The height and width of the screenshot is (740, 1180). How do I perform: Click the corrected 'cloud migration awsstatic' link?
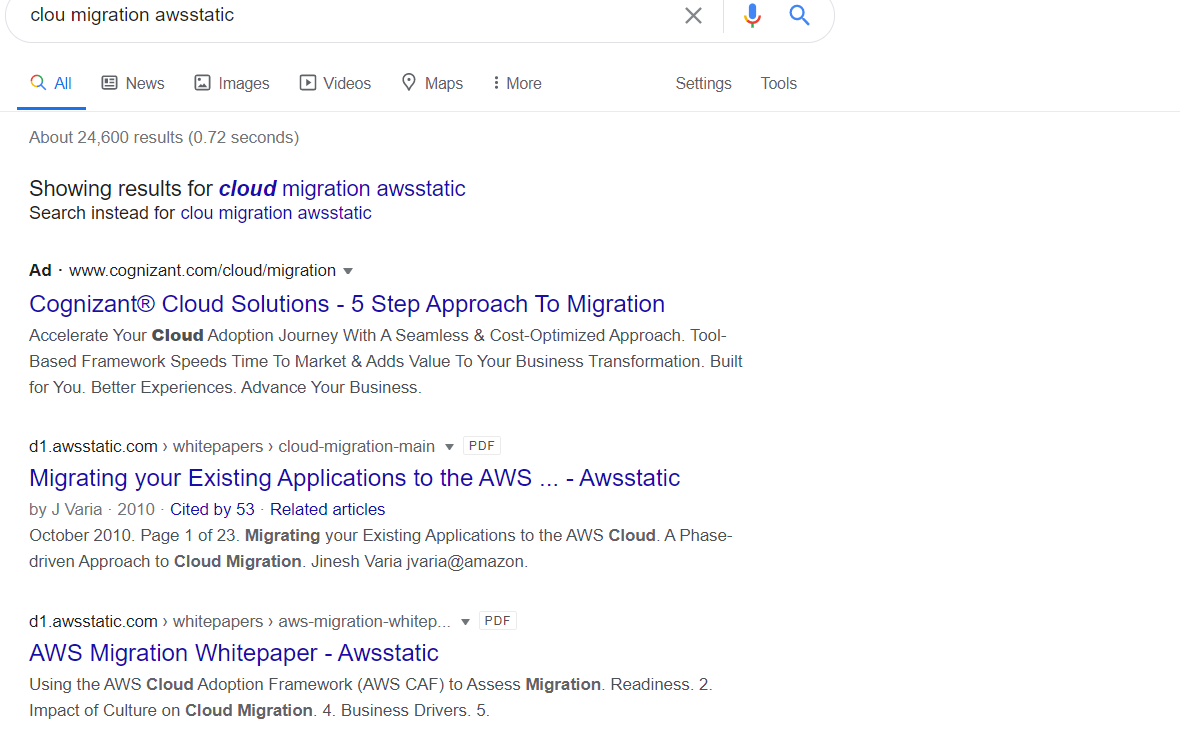pyautogui.click(x=342, y=188)
